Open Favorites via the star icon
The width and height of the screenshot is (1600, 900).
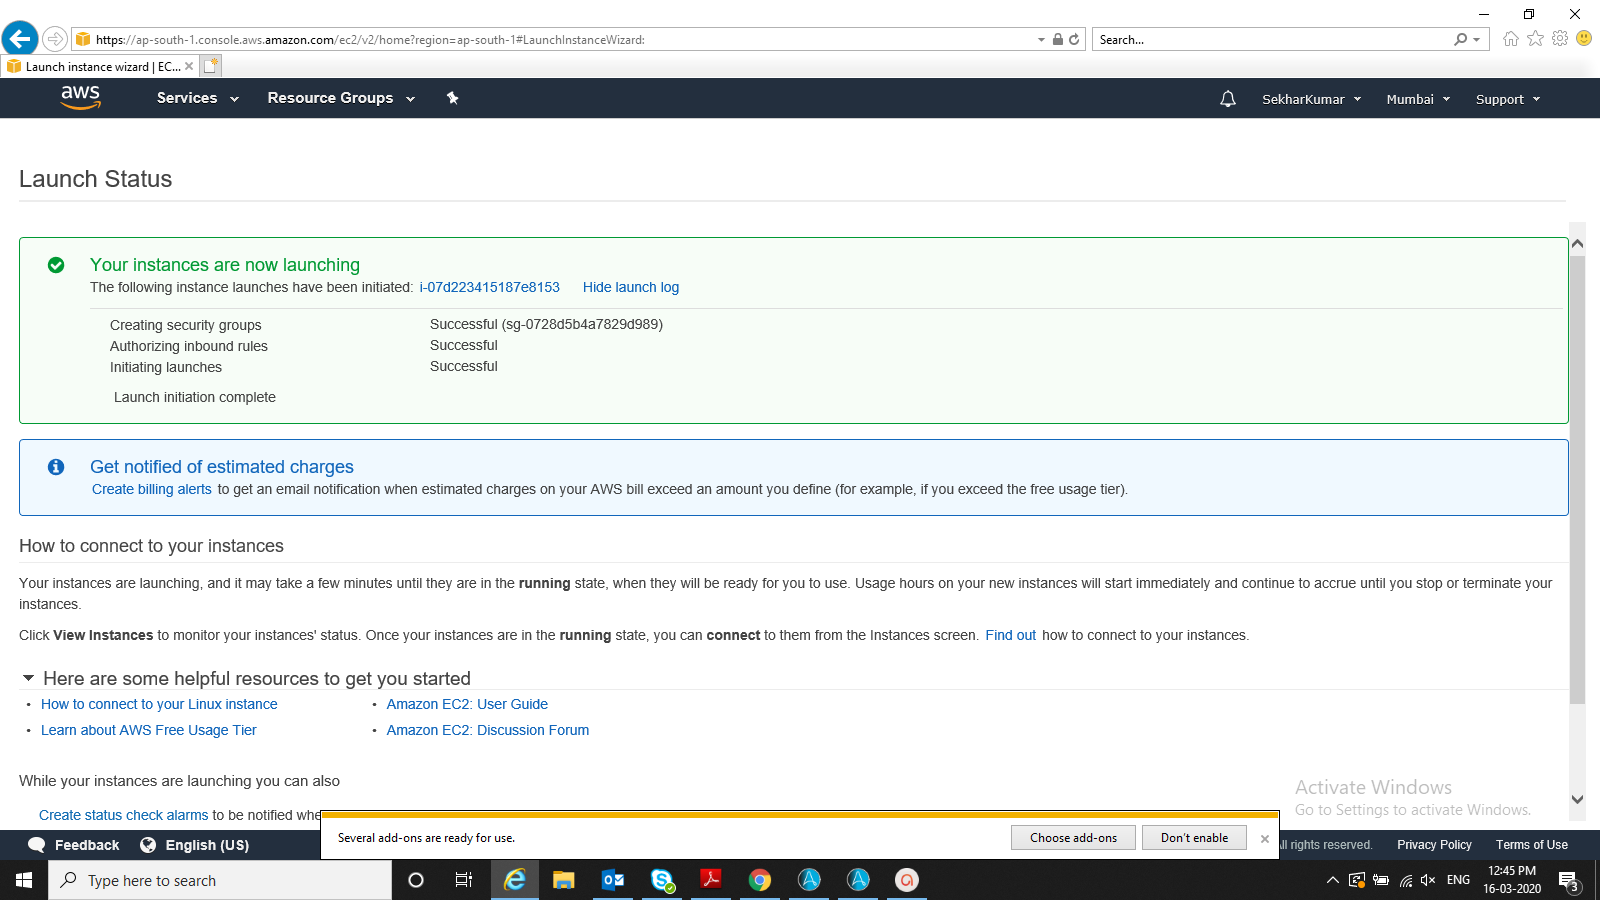tap(1535, 39)
